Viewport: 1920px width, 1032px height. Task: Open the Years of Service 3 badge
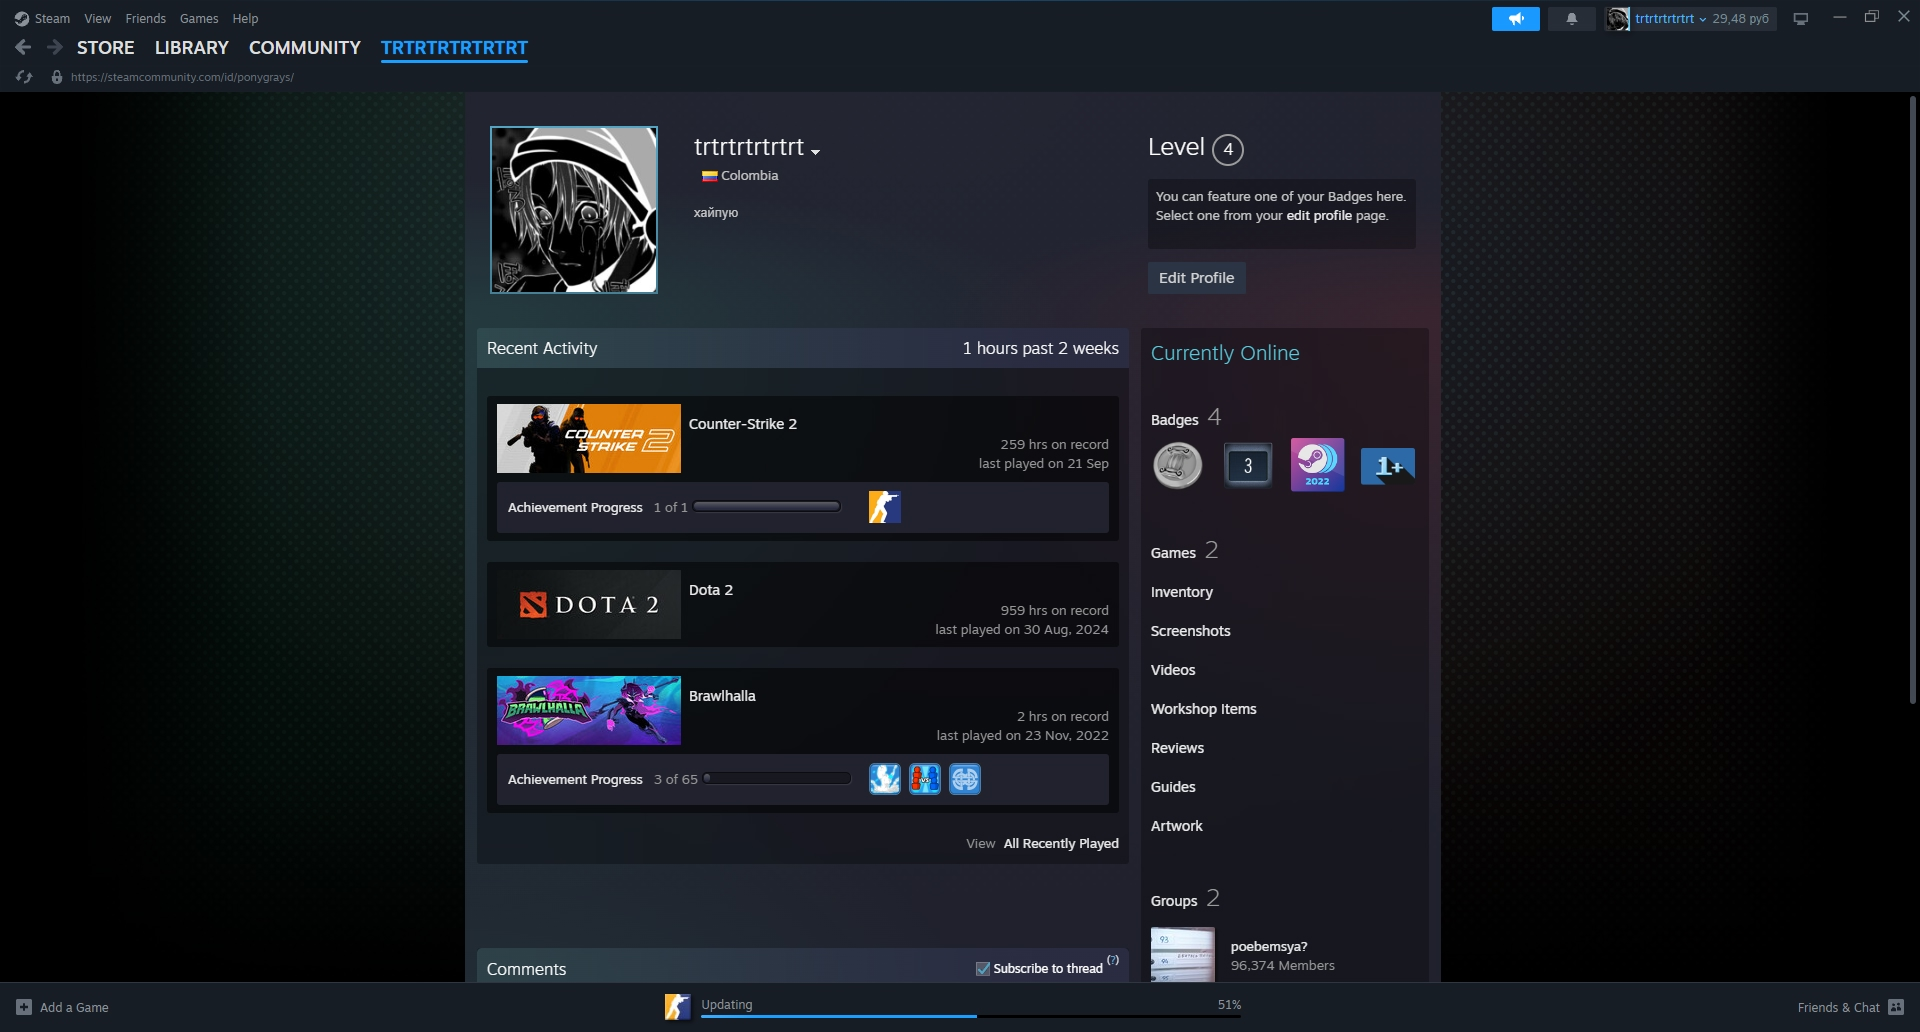tap(1248, 465)
